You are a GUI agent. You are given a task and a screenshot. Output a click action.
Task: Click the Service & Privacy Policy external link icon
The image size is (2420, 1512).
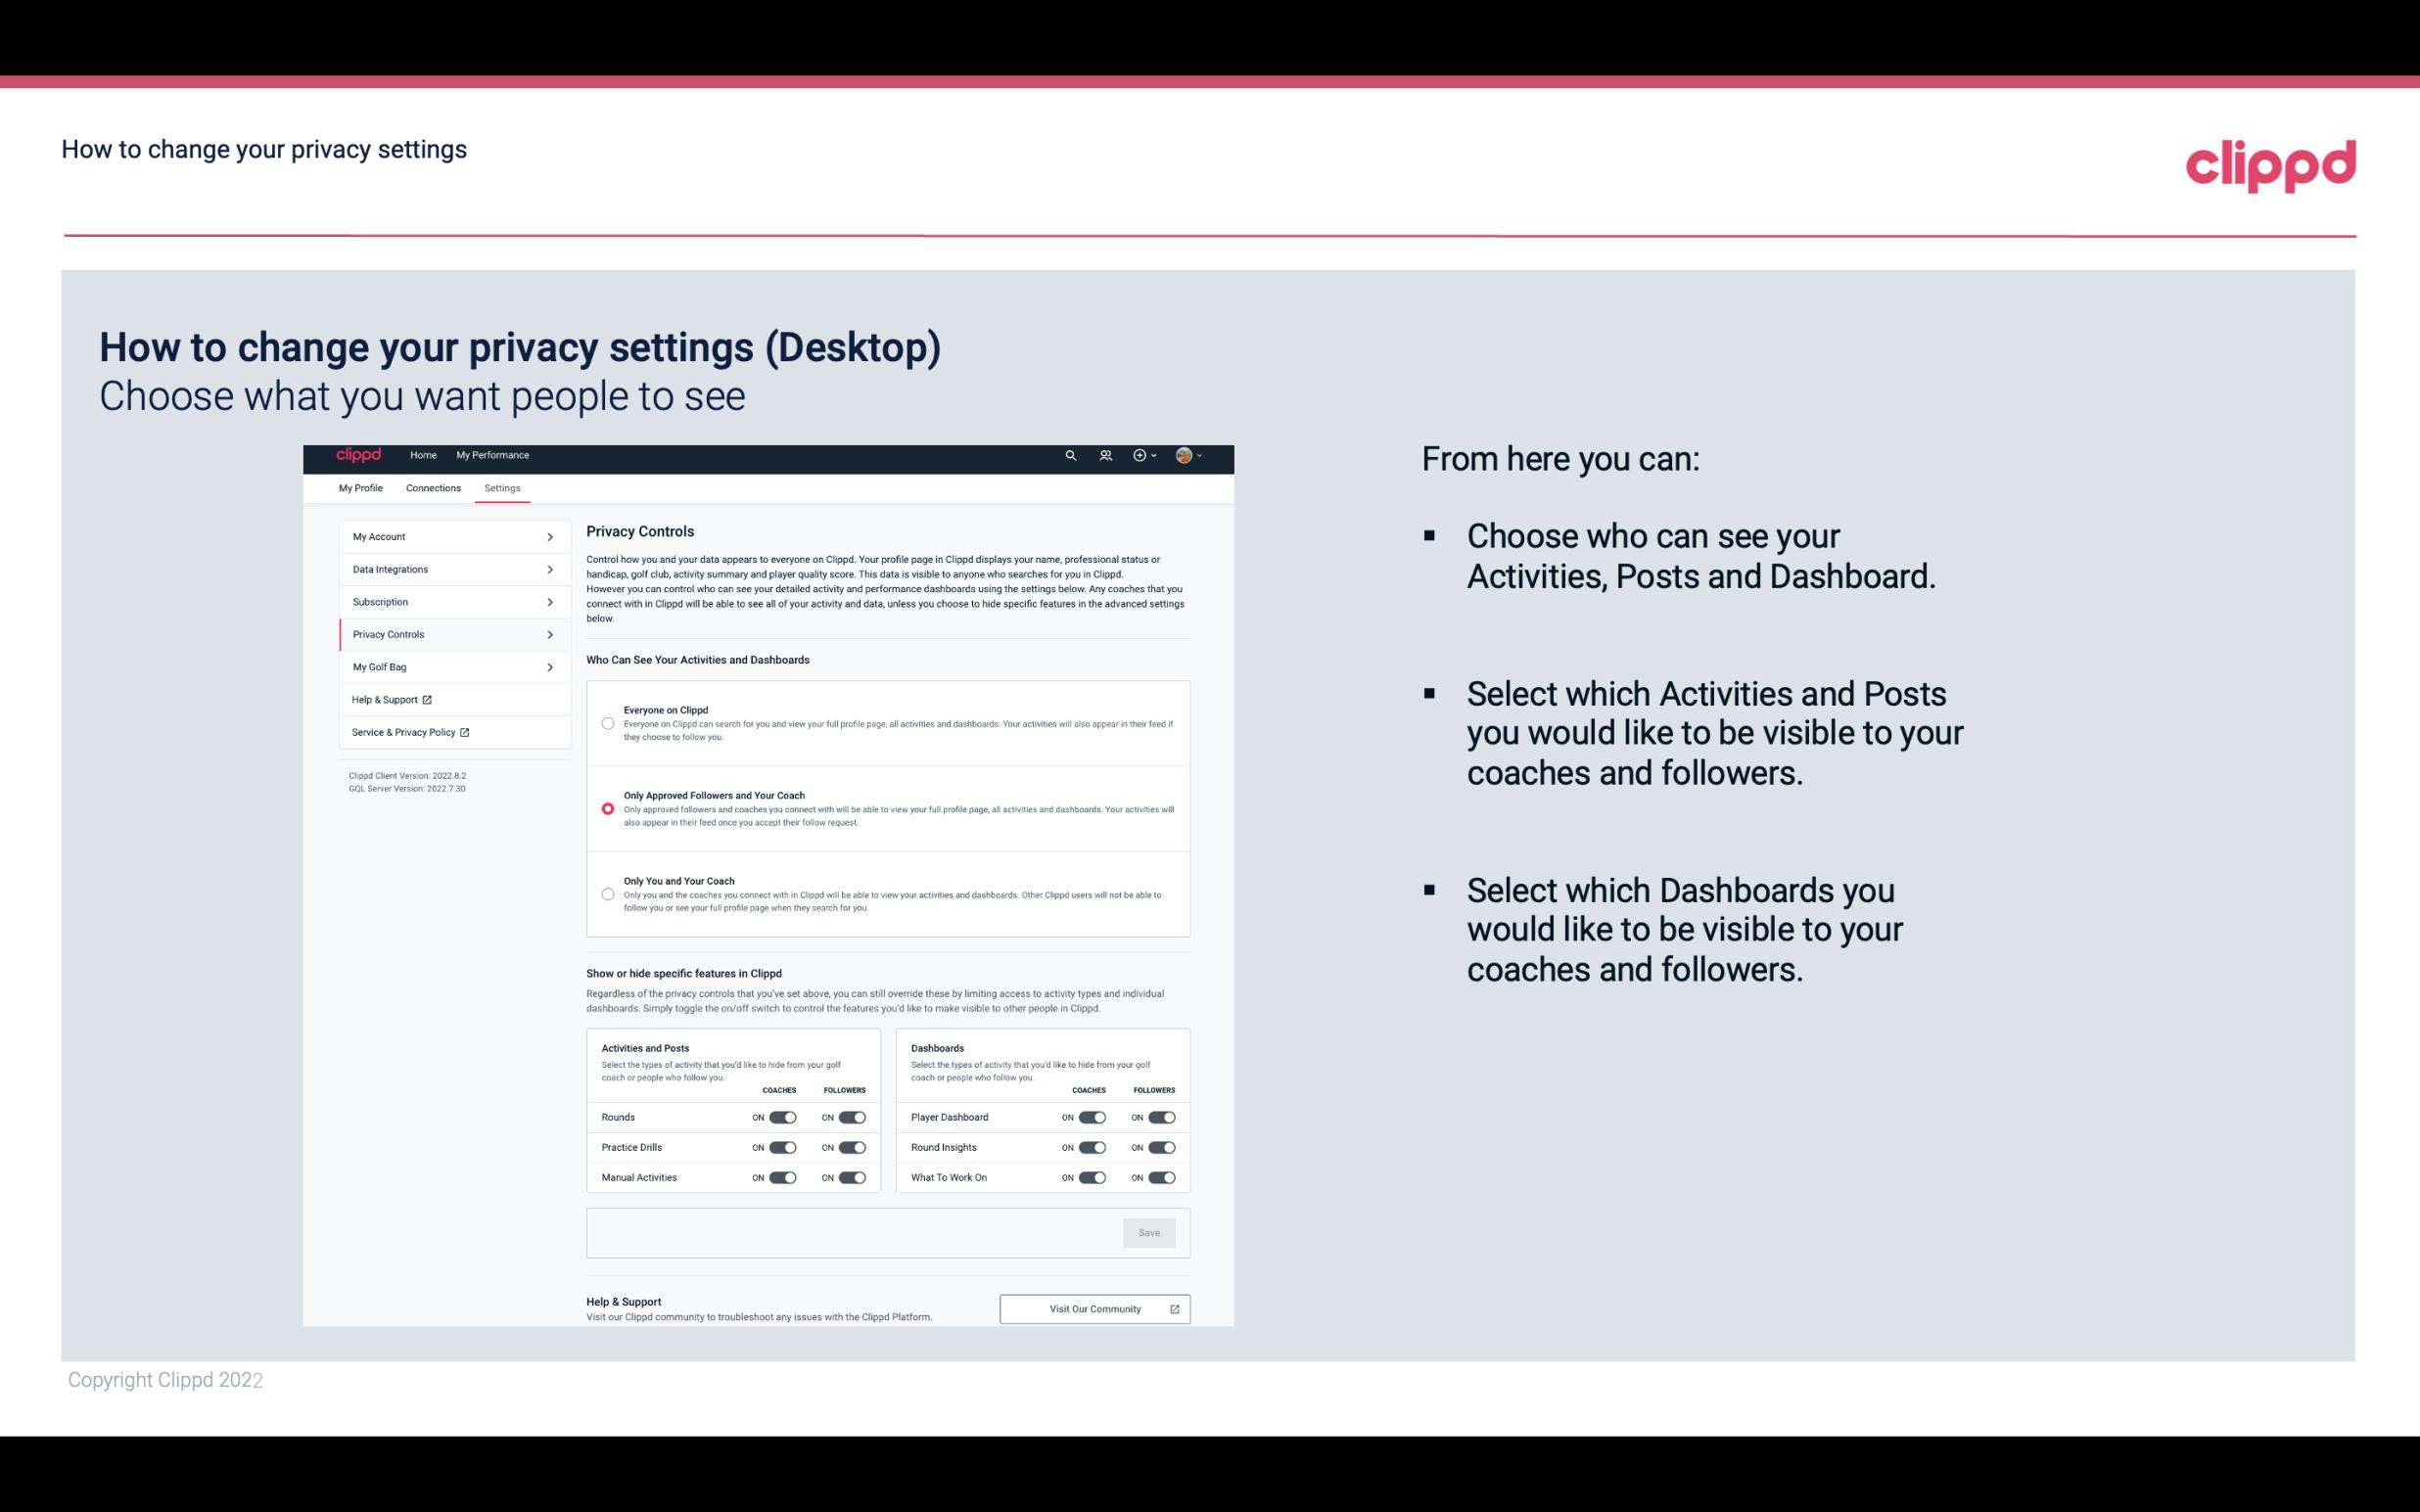(x=463, y=732)
